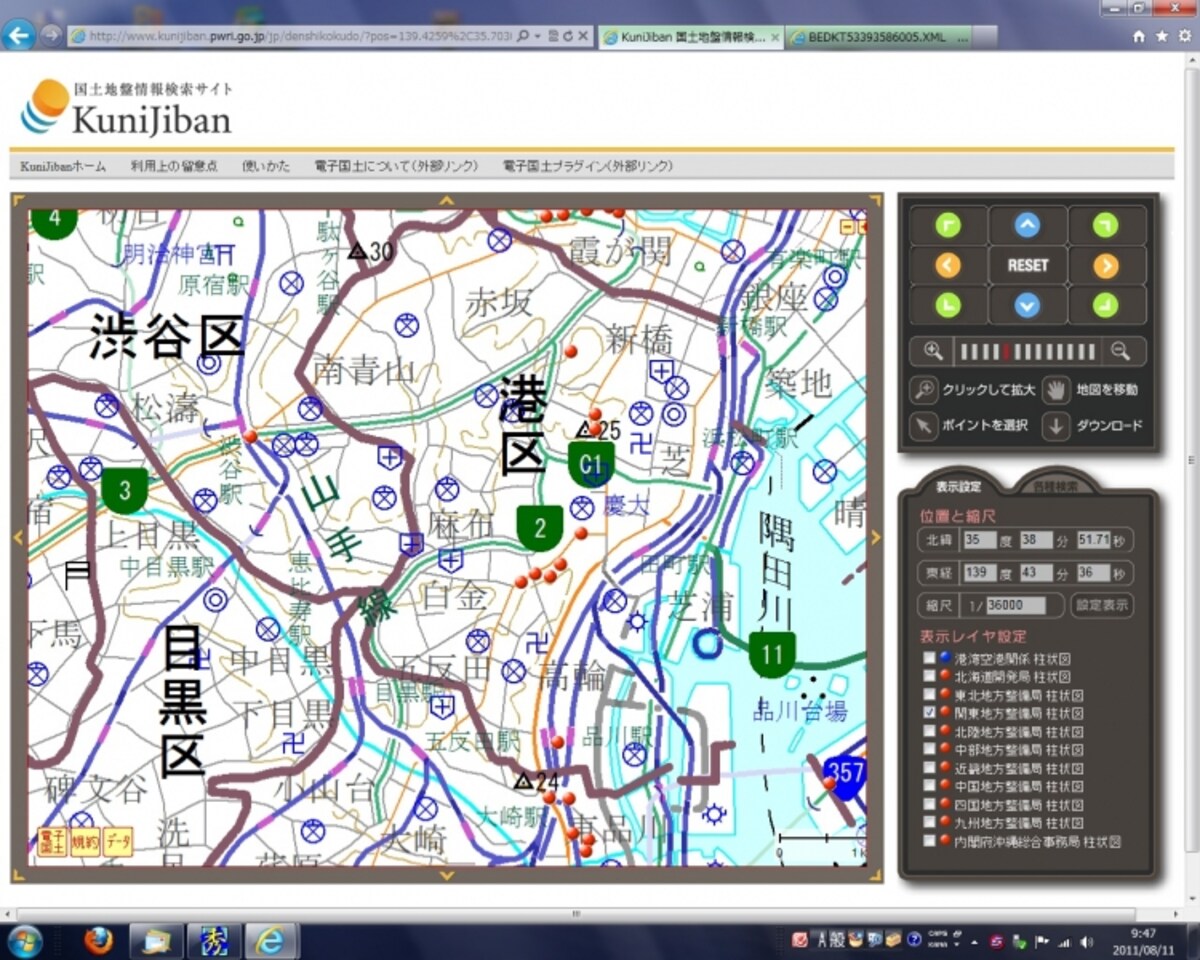Screen dimensions: 1200x960
Task: Switch to BEDKT53393586005.XML browser tab
Action: 878,37
